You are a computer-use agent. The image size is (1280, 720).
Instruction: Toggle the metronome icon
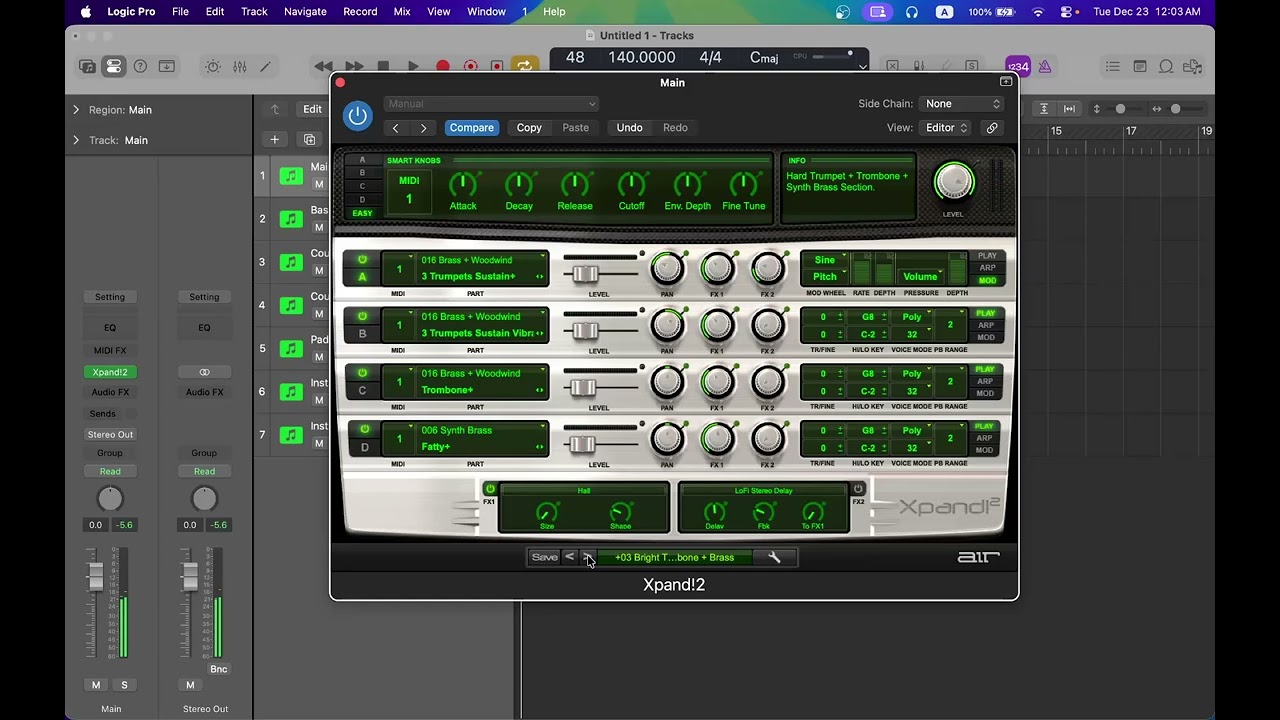(1044, 67)
